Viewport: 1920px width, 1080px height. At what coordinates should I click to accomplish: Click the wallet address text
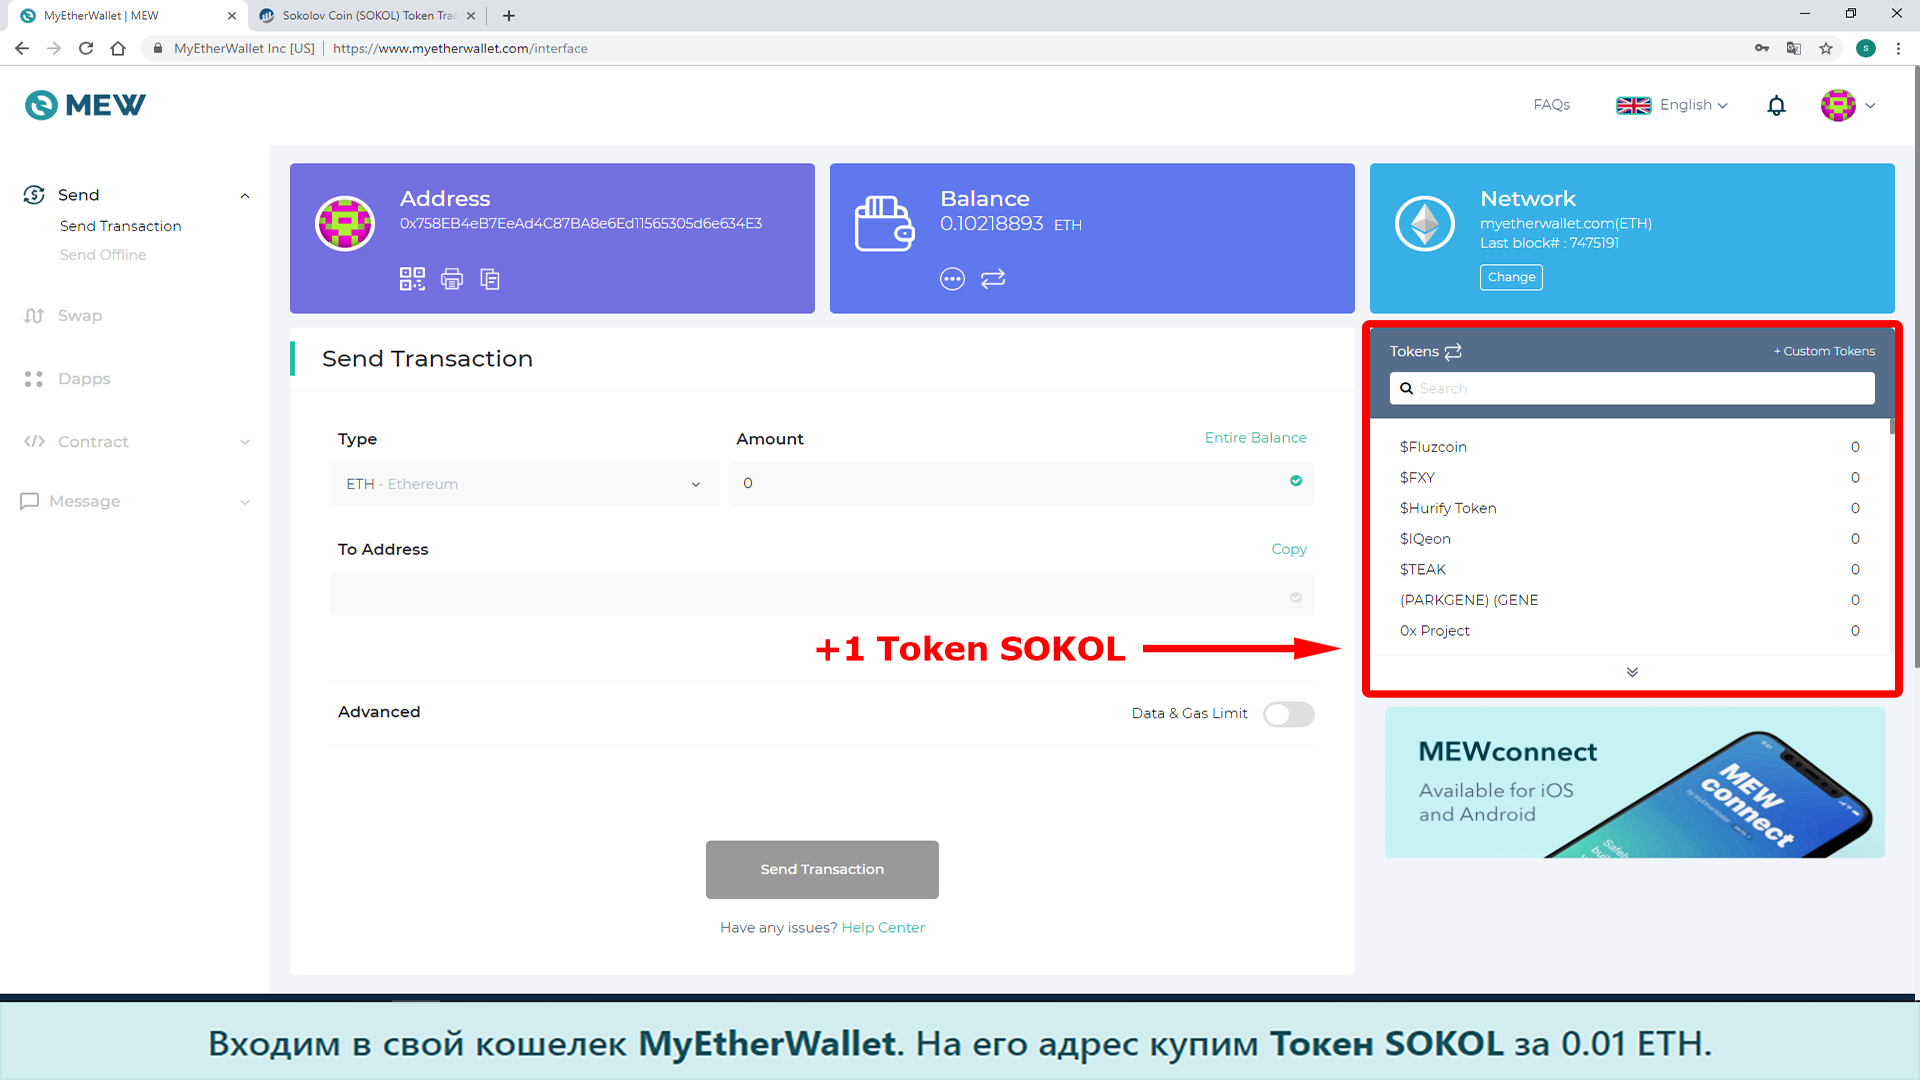(x=581, y=224)
